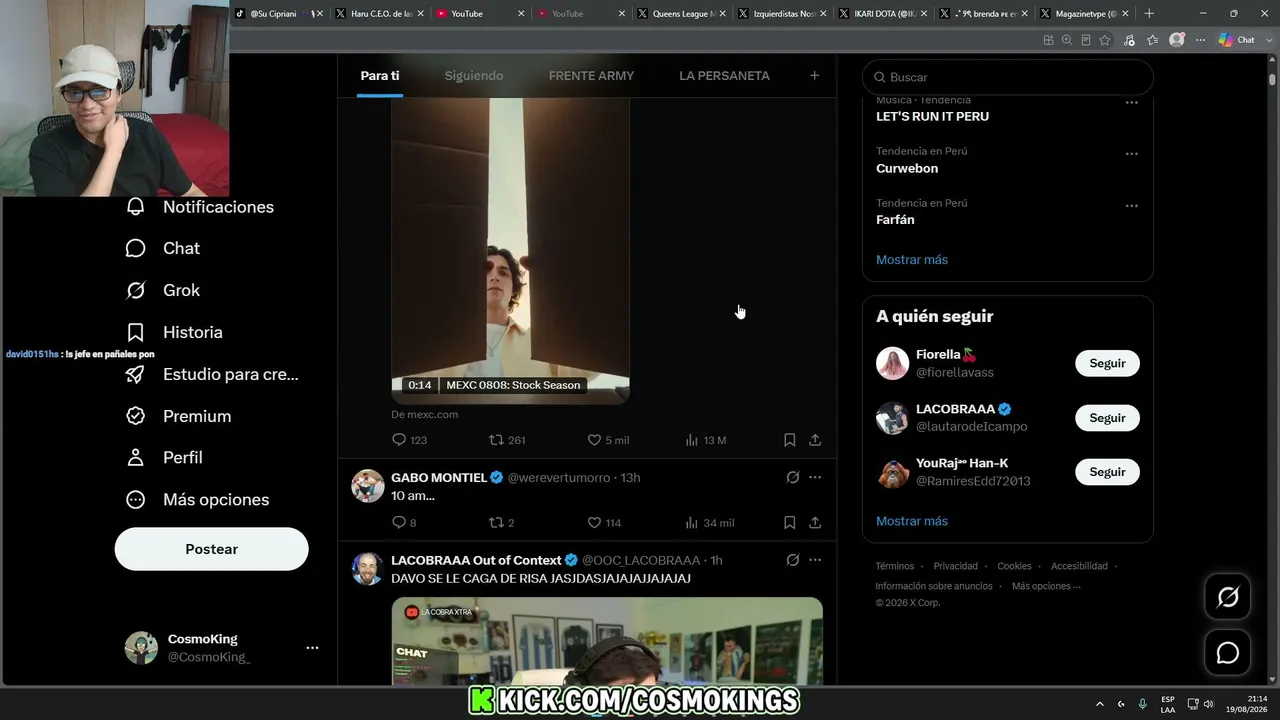This screenshot has height=720, width=1280.
Task: Switch to Queens League browser tab
Action: point(681,14)
